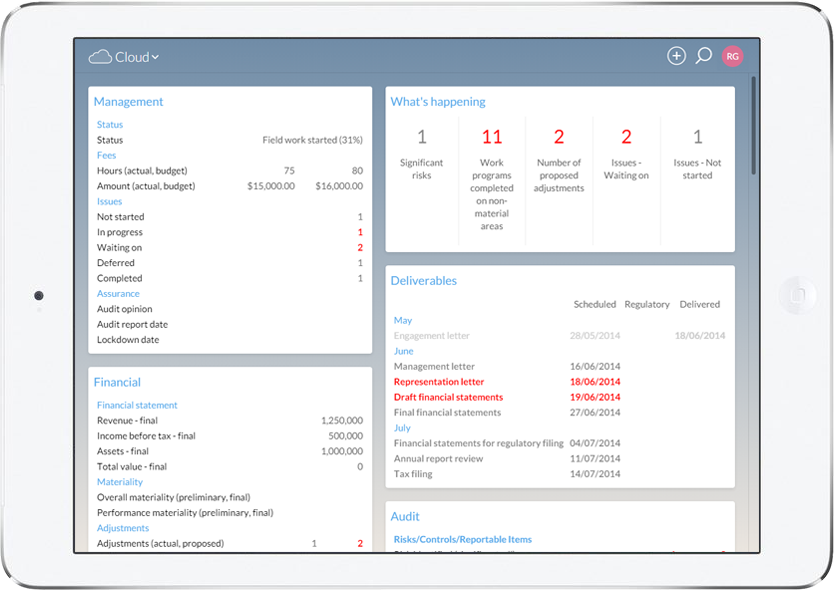
Task: Expand the Cloud dropdown chevron
Action: 155,58
